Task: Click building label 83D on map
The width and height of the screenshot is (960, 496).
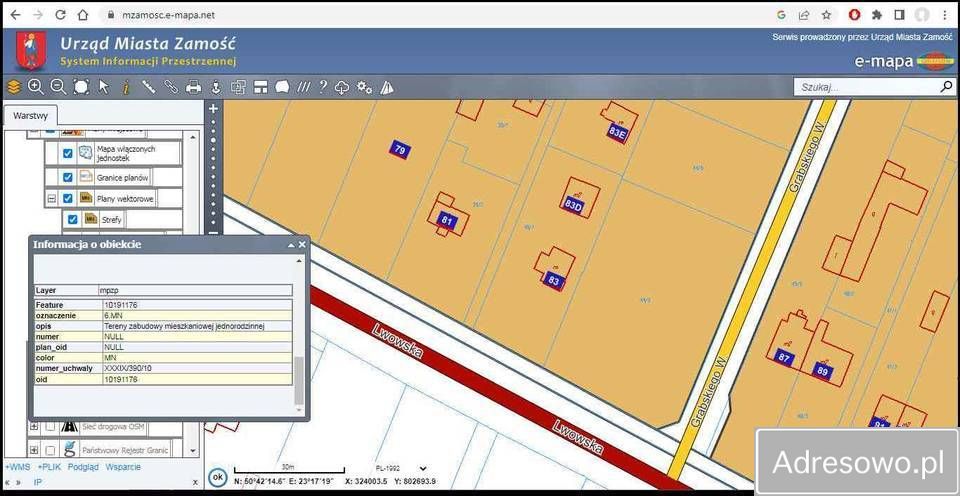Action: coord(572,205)
